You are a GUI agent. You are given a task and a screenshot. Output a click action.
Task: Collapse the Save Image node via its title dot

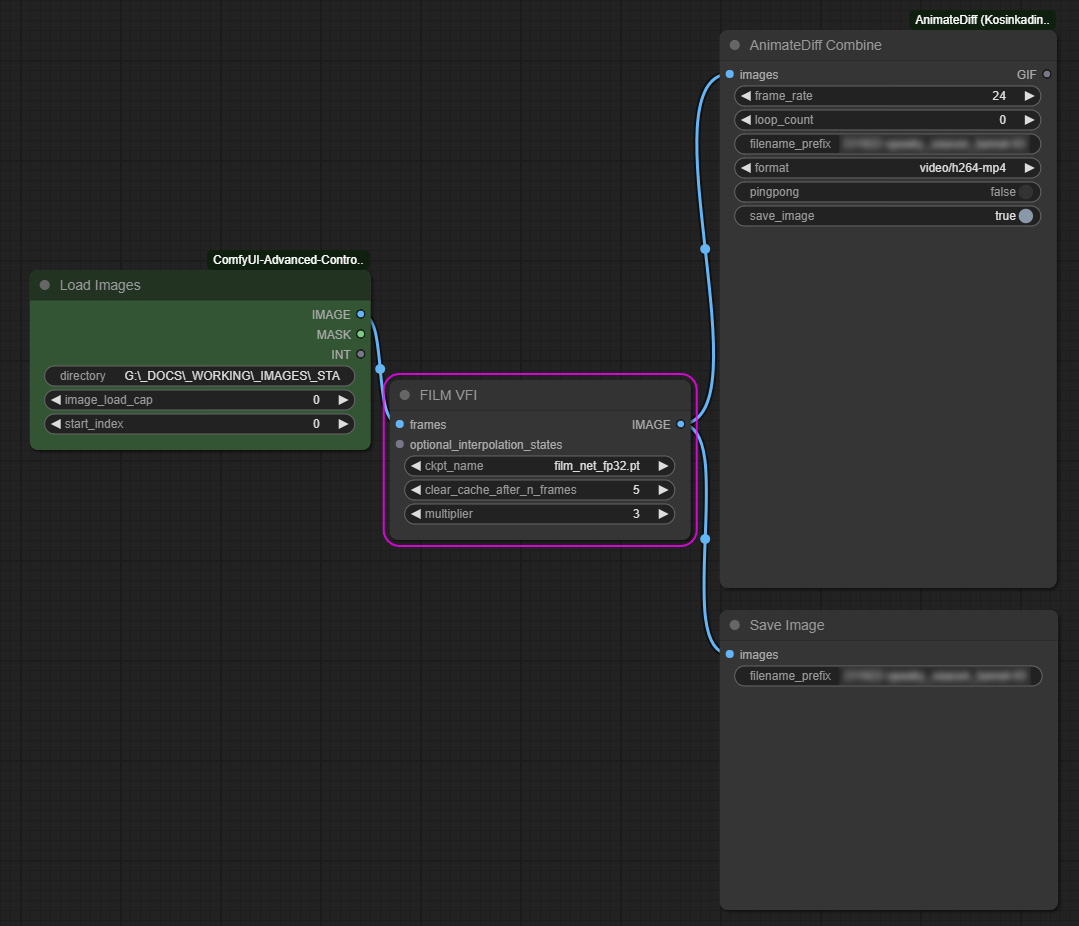coord(734,625)
